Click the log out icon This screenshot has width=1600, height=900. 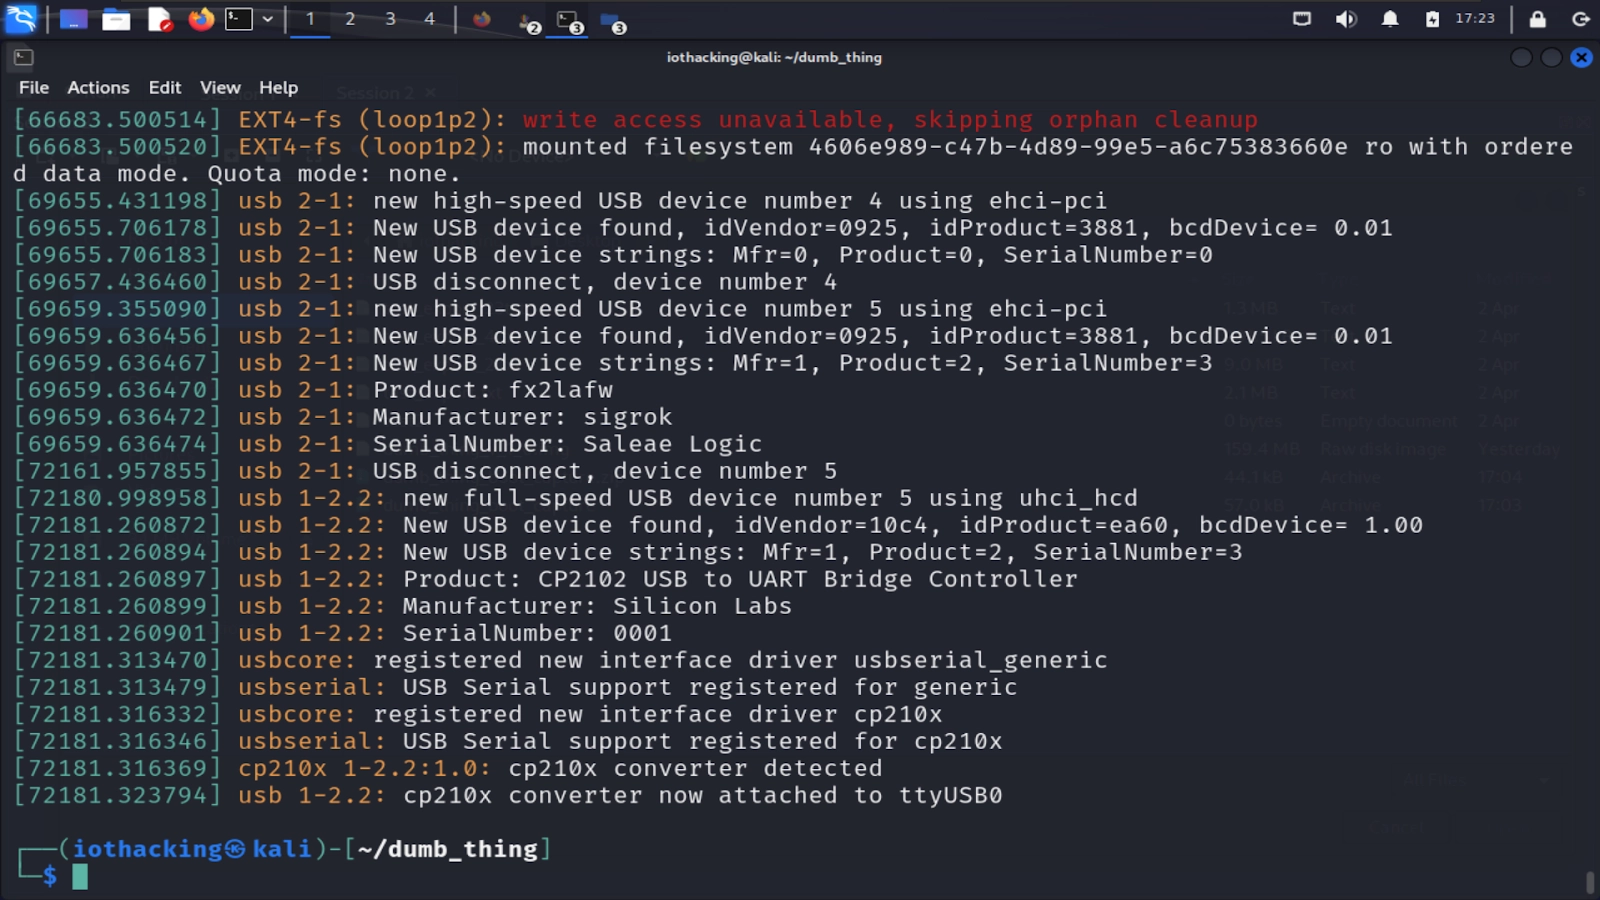pos(1581,19)
